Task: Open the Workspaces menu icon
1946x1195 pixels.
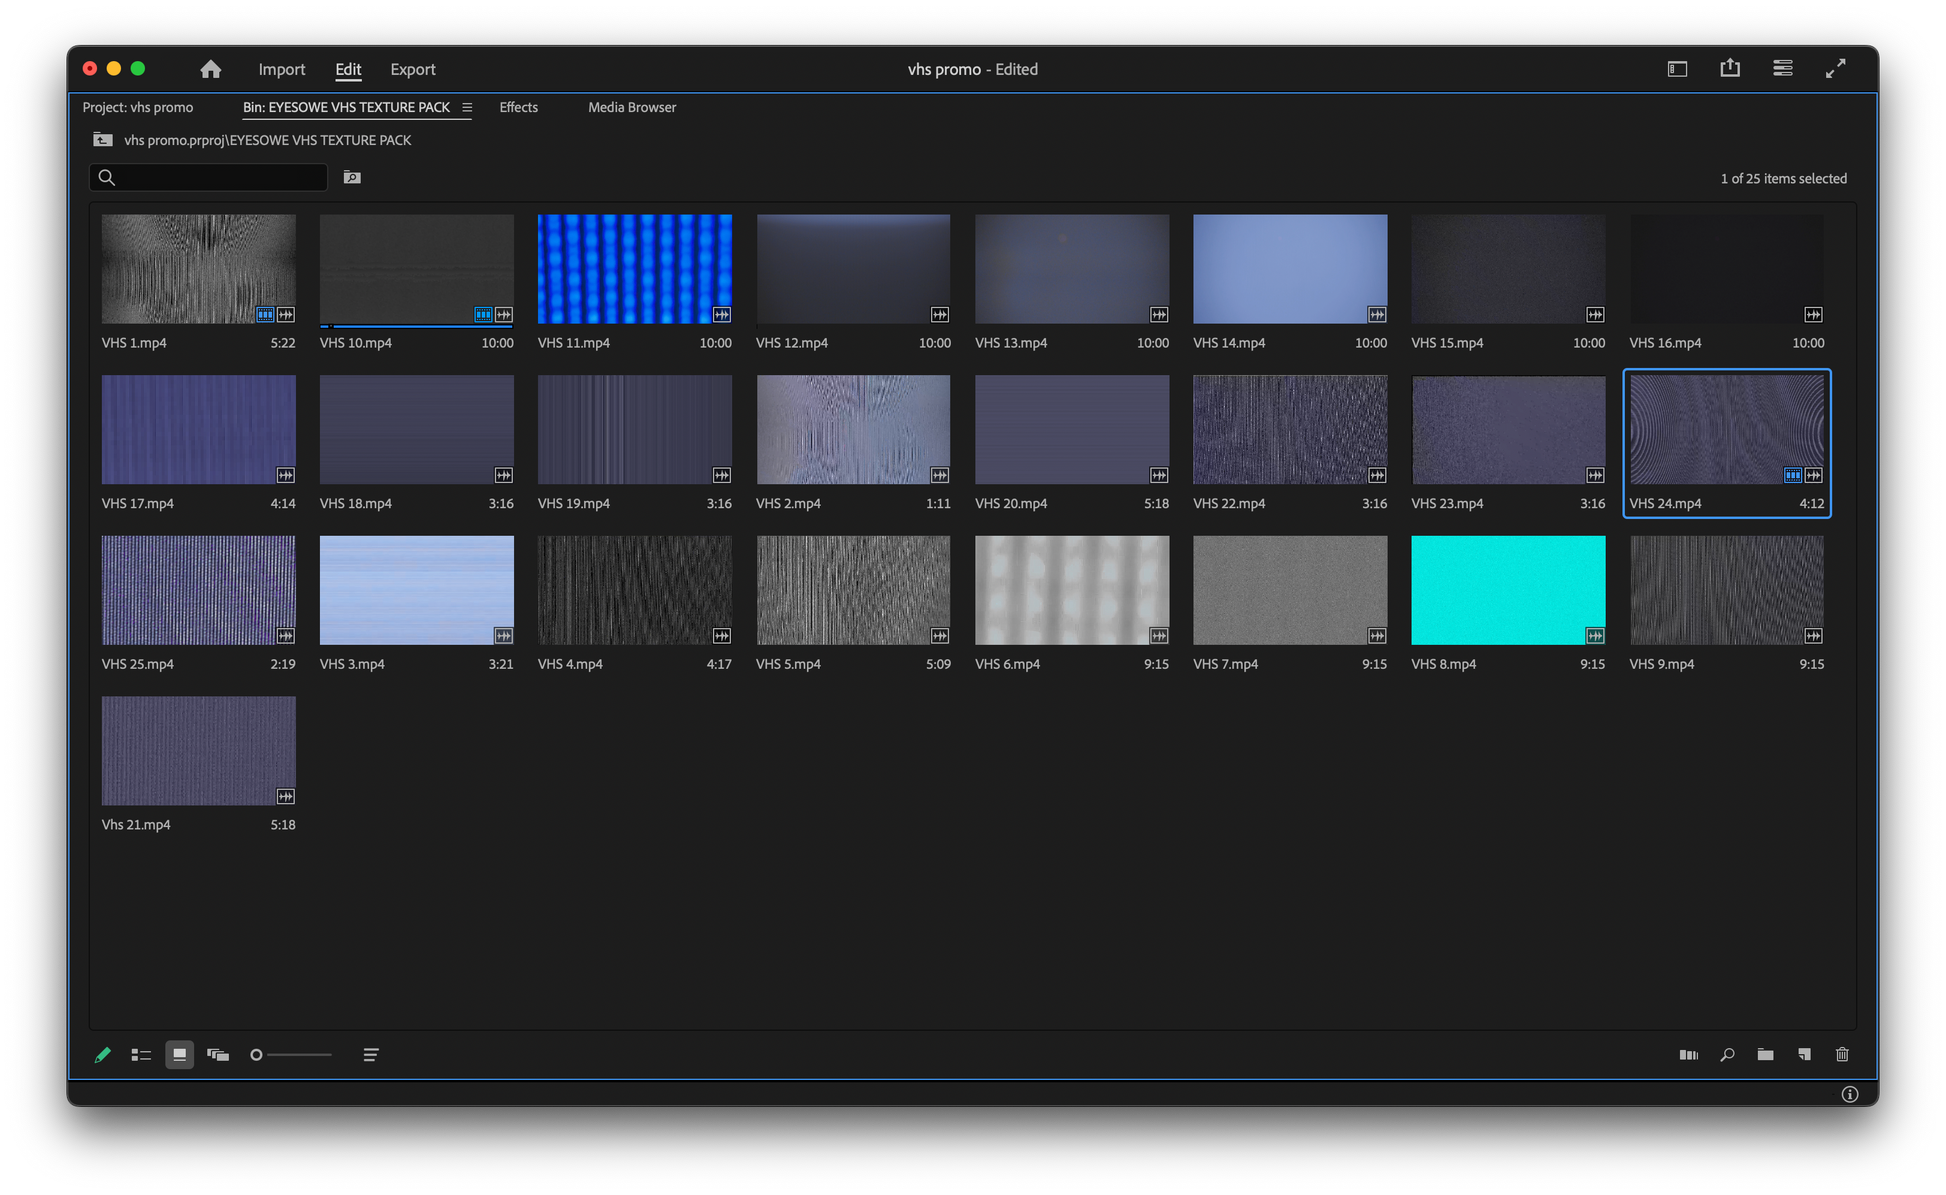Action: tap(1677, 69)
